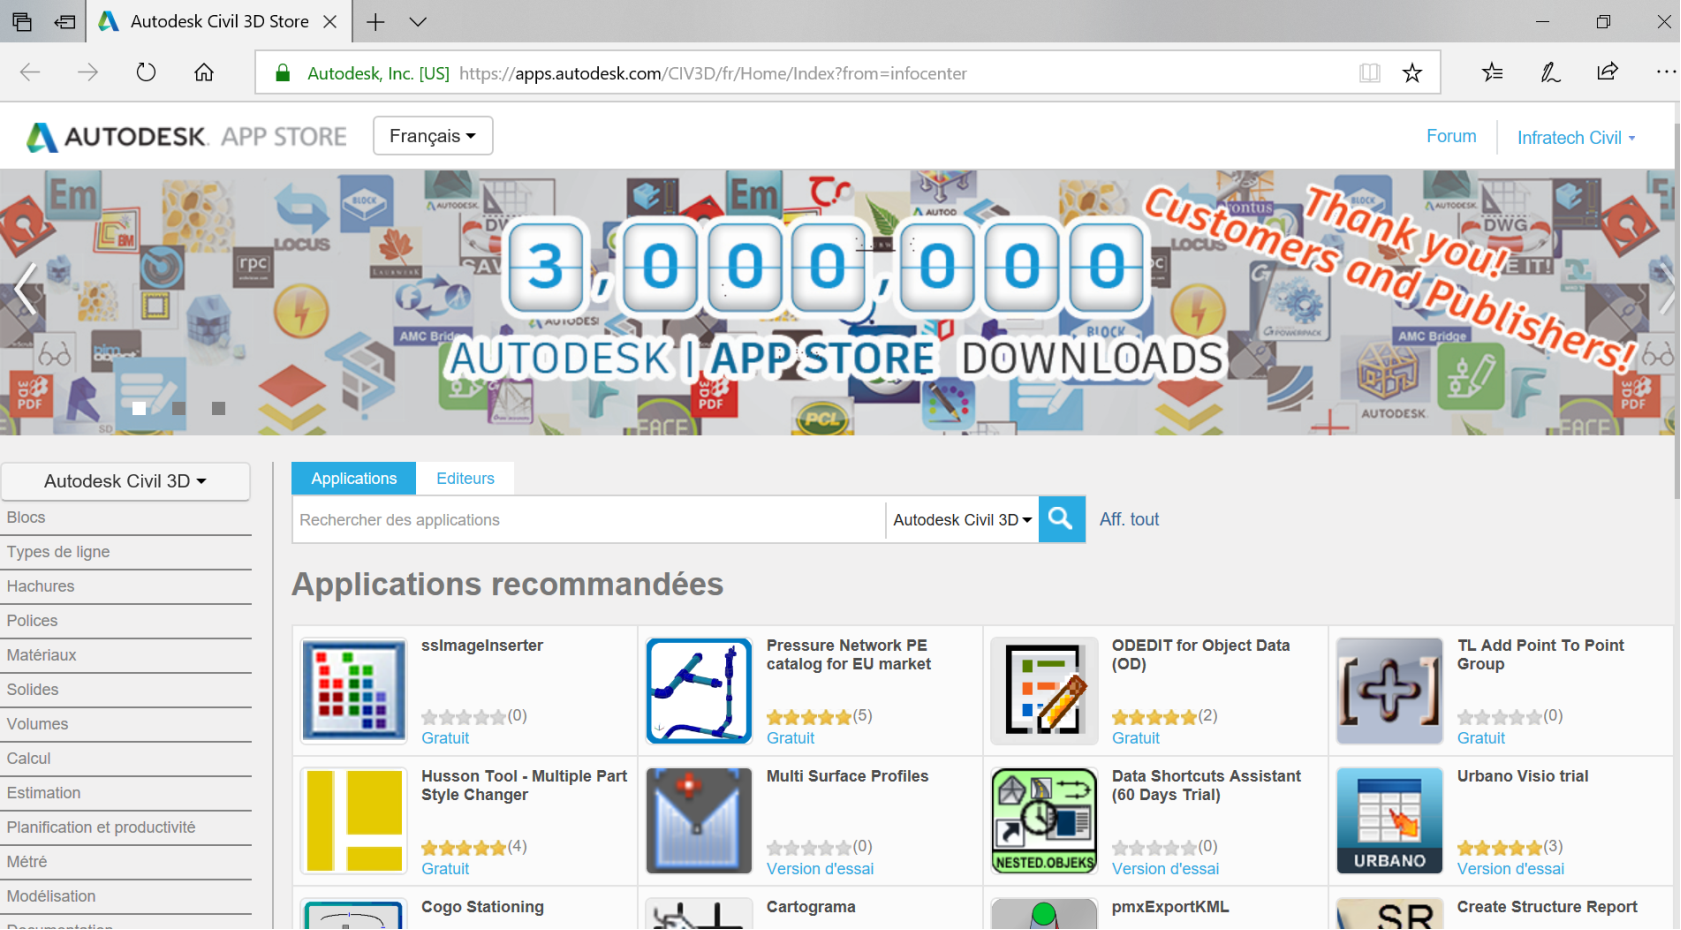Image resolution: width=1681 pixels, height=930 pixels.
Task: Open the TL Add Point To Point icon
Action: (x=1389, y=691)
